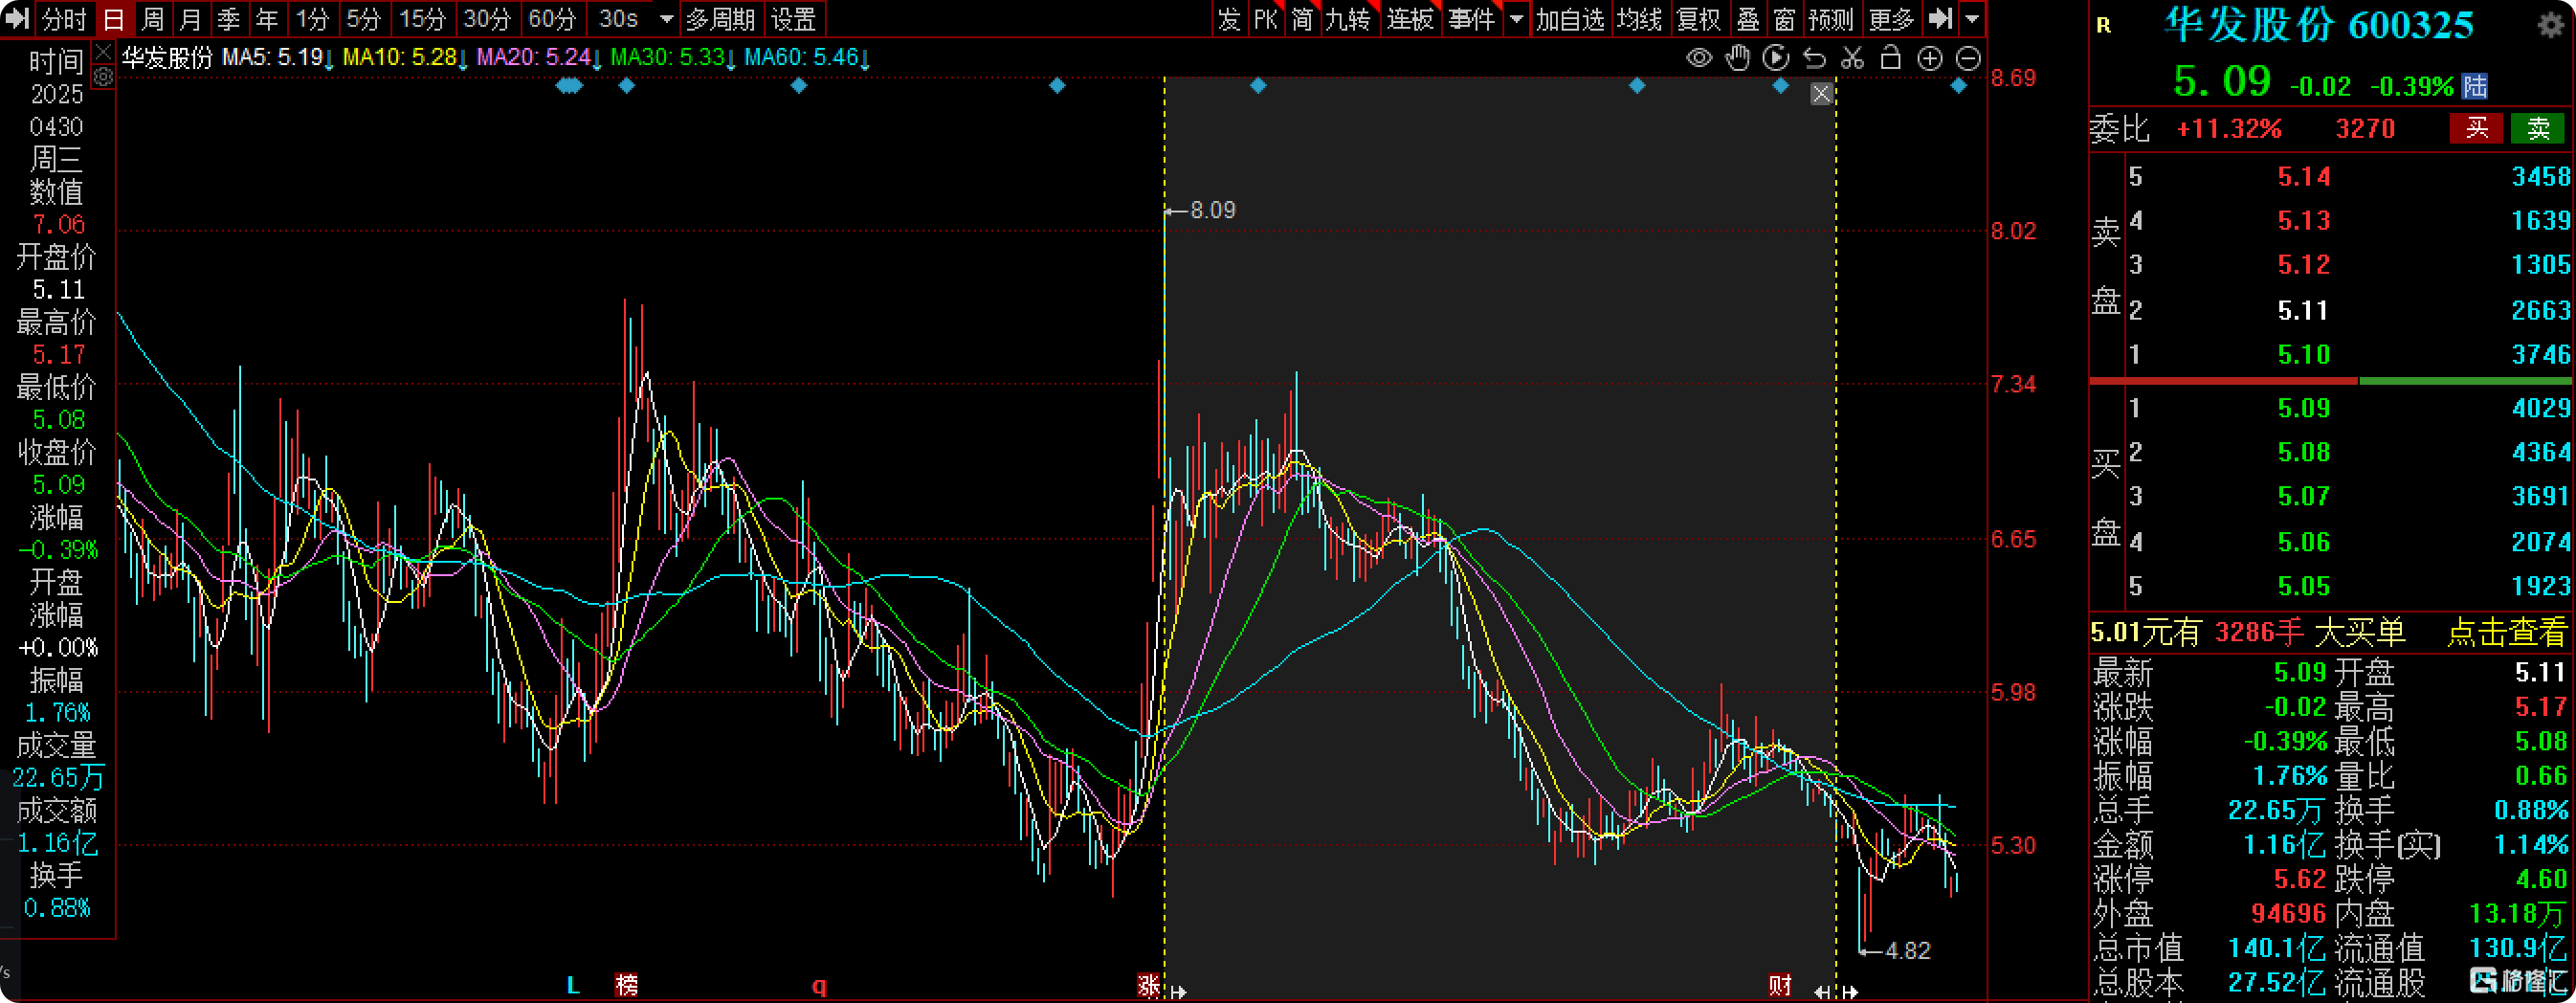Toggle 事件 events button
This screenshot has width=2576, height=1003.
pos(1471,18)
